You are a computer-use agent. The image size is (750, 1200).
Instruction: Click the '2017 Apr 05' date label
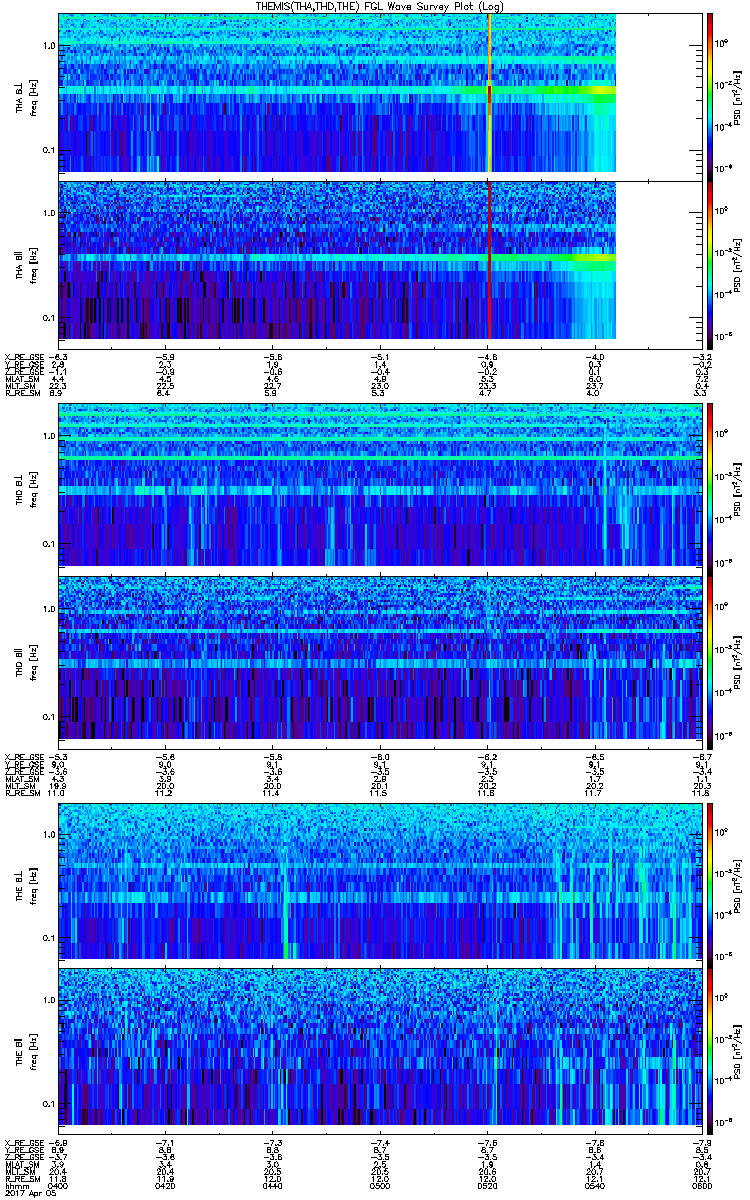[31, 1192]
